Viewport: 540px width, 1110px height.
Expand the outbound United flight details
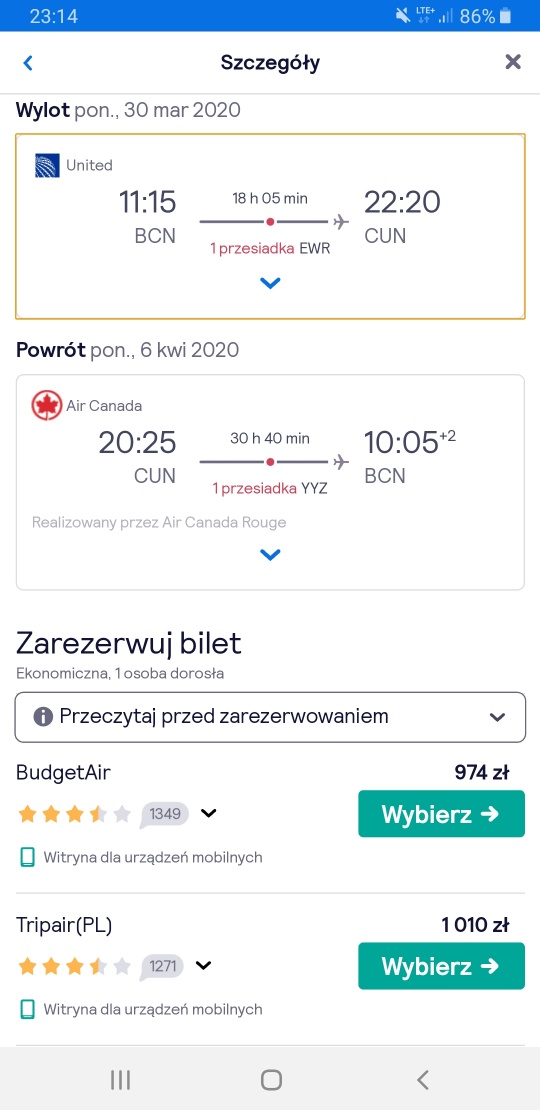tap(270, 284)
